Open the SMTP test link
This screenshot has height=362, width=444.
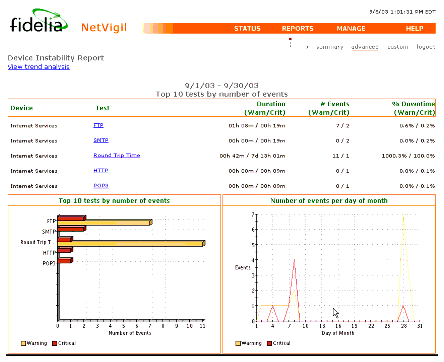pos(101,140)
